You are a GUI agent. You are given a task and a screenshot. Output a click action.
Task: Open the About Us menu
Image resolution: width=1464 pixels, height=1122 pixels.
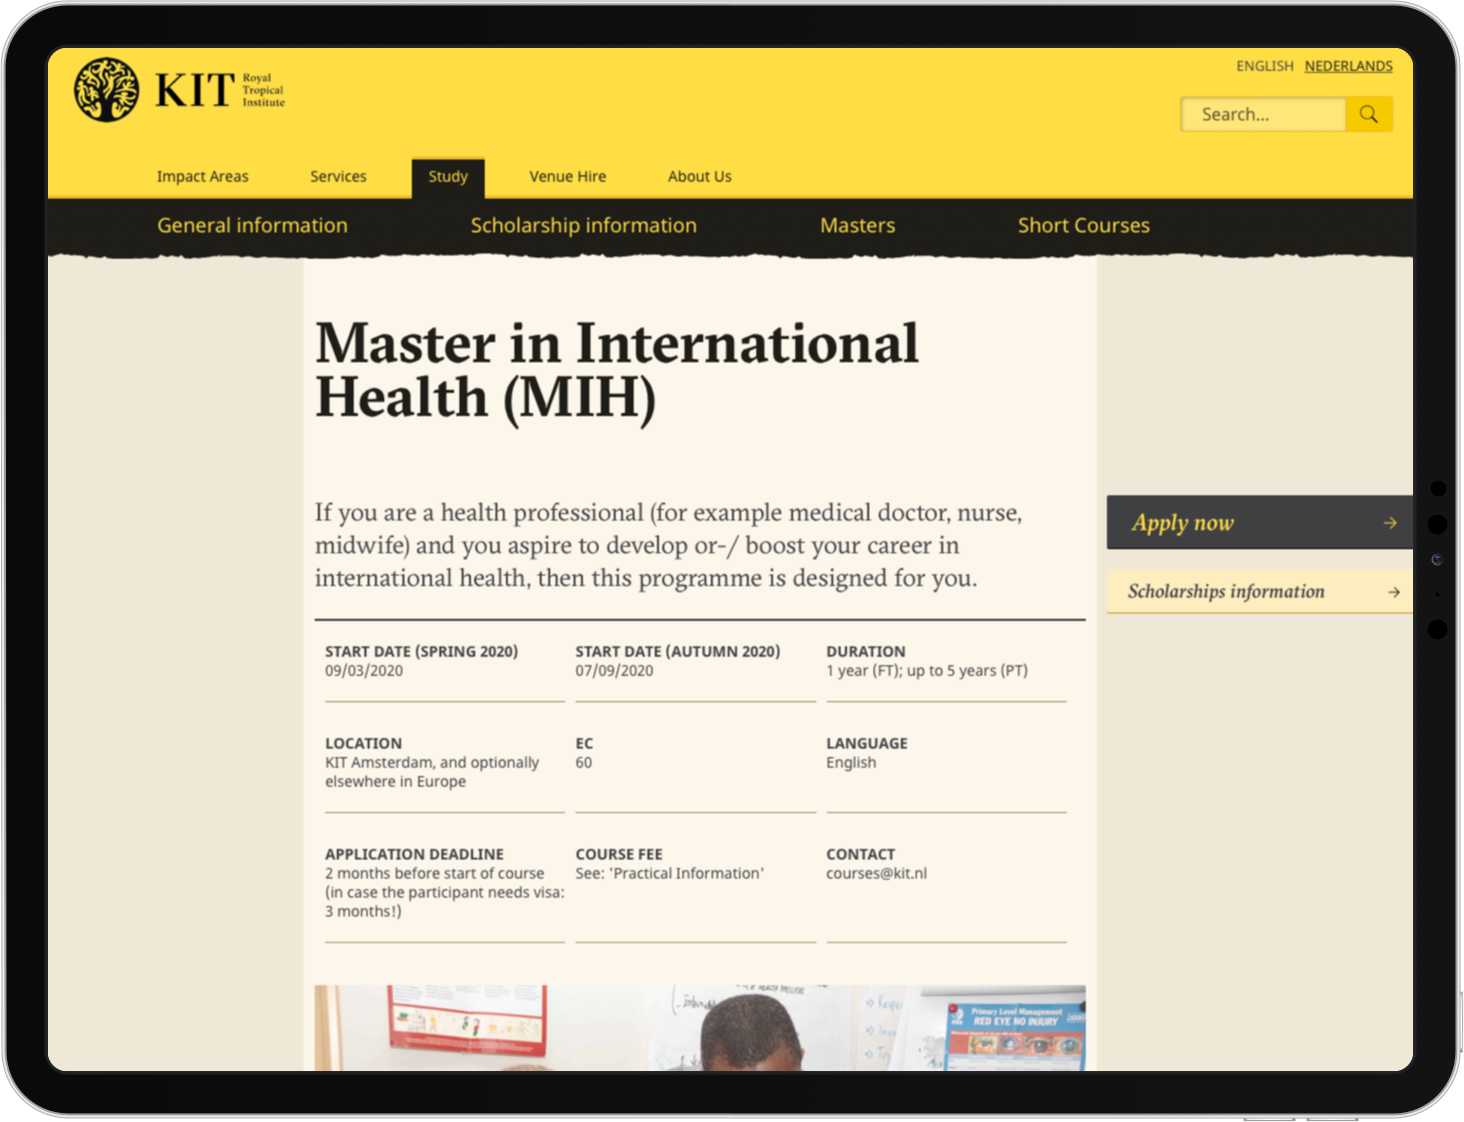(x=699, y=176)
